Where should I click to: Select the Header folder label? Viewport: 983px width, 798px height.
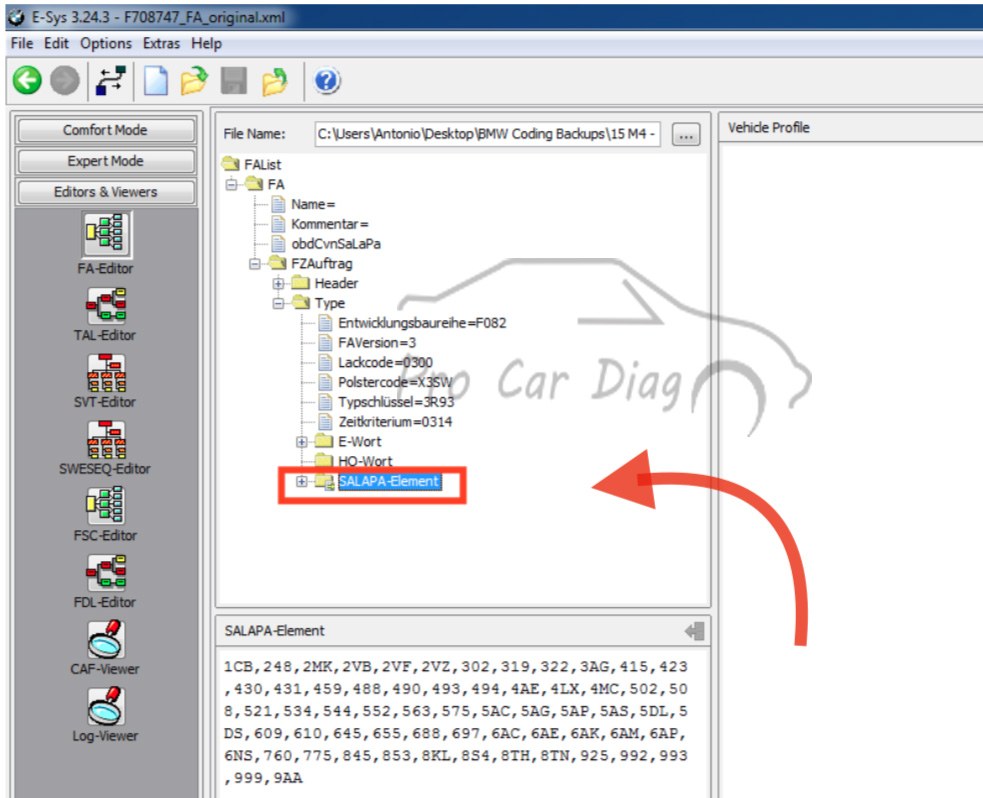(x=336, y=283)
